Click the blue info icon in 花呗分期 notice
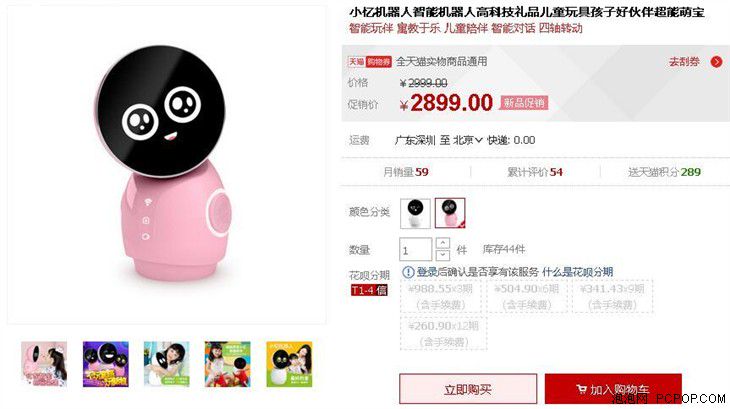Screen dimensions: 730x409 click(408, 272)
